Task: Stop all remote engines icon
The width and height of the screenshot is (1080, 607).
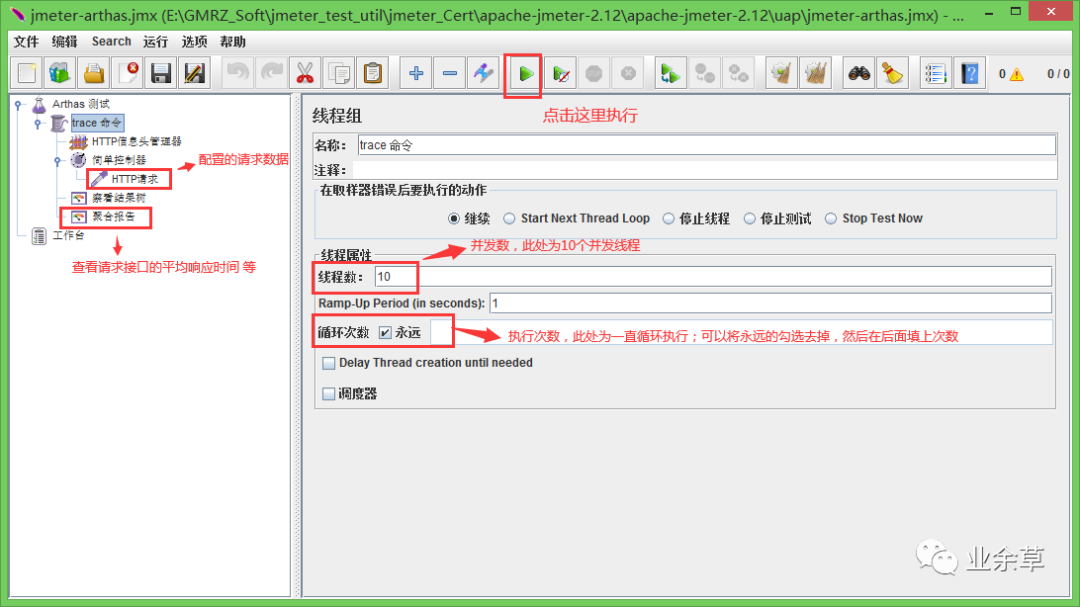Action: pos(704,73)
